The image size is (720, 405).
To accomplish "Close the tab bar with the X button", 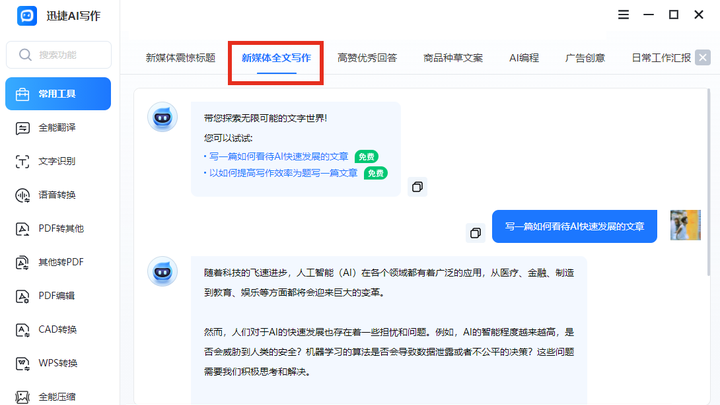I will click(703, 58).
